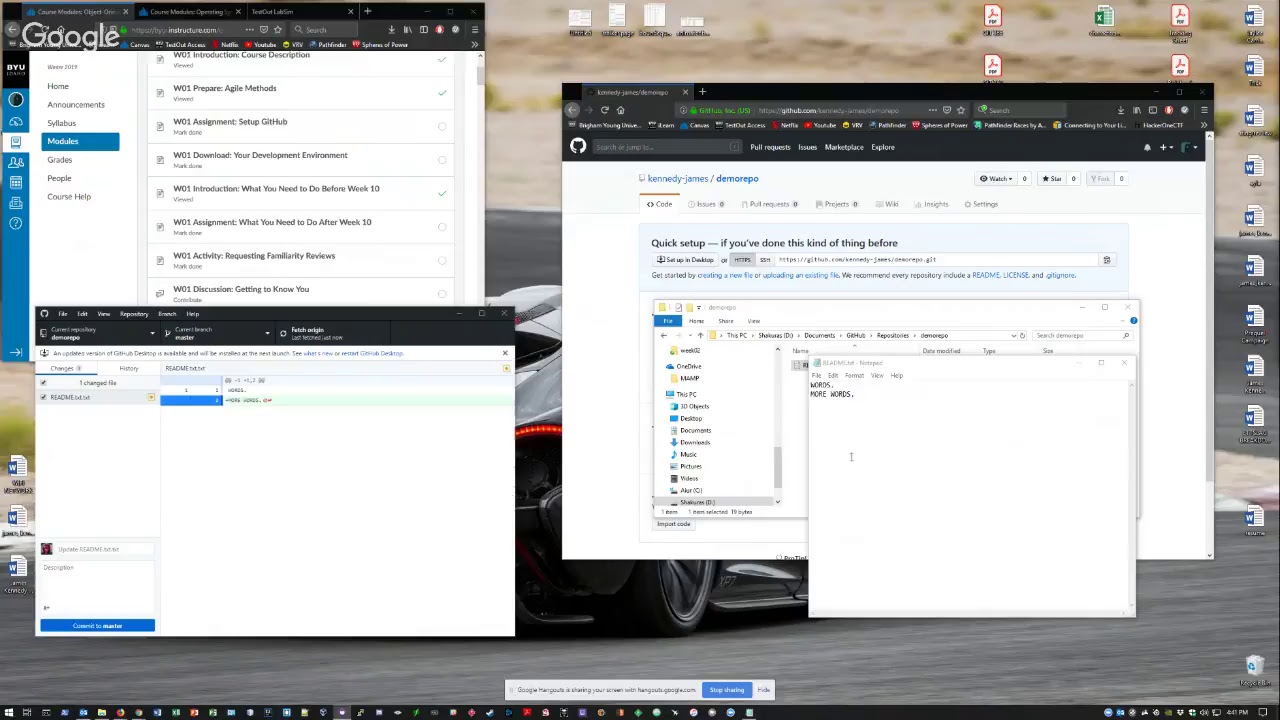Open Canvas Calendar icon in sidebar
This screenshot has height=720, width=1280.
pos(16,182)
